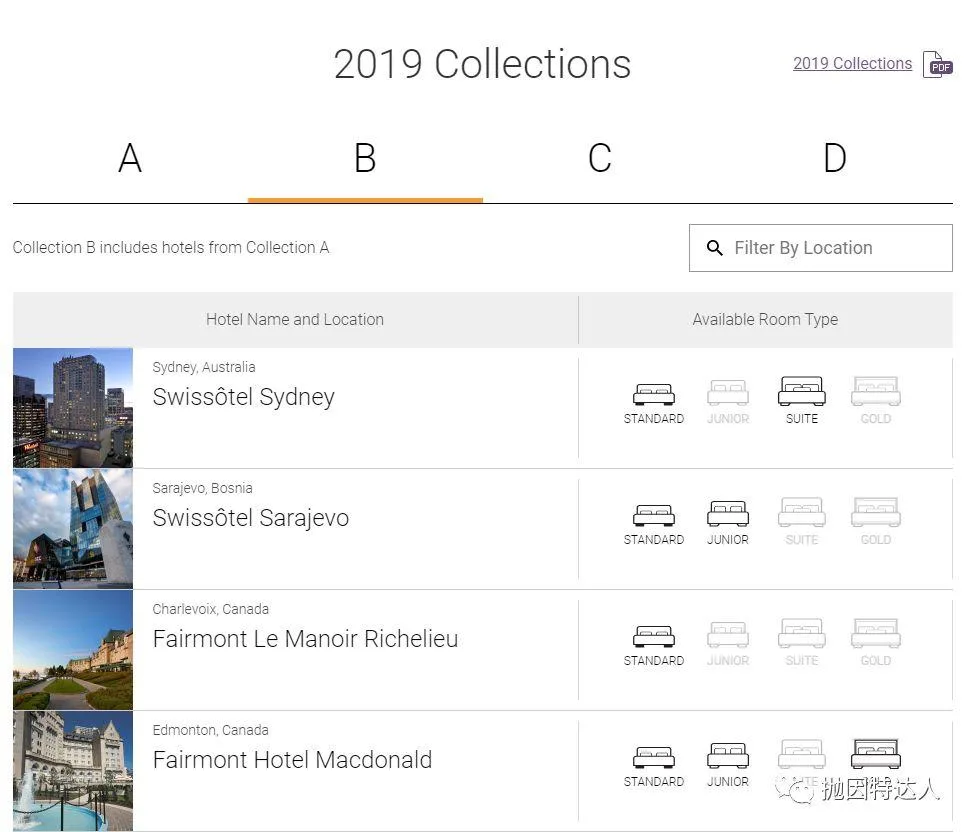This screenshot has width=972, height=832.
Task: Open the 2019 Collections link
Action: pyautogui.click(x=852, y=63)
